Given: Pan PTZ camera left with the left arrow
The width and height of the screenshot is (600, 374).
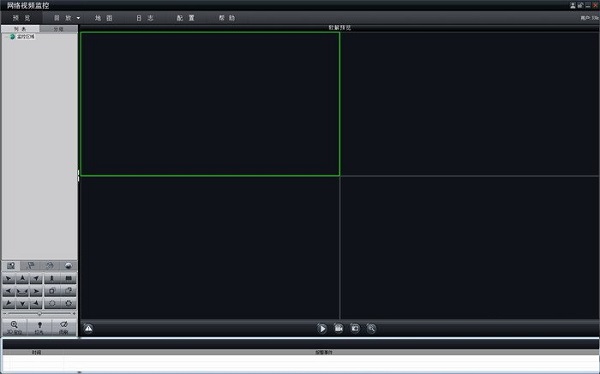Looking at the screenshot, I should 9,291.
